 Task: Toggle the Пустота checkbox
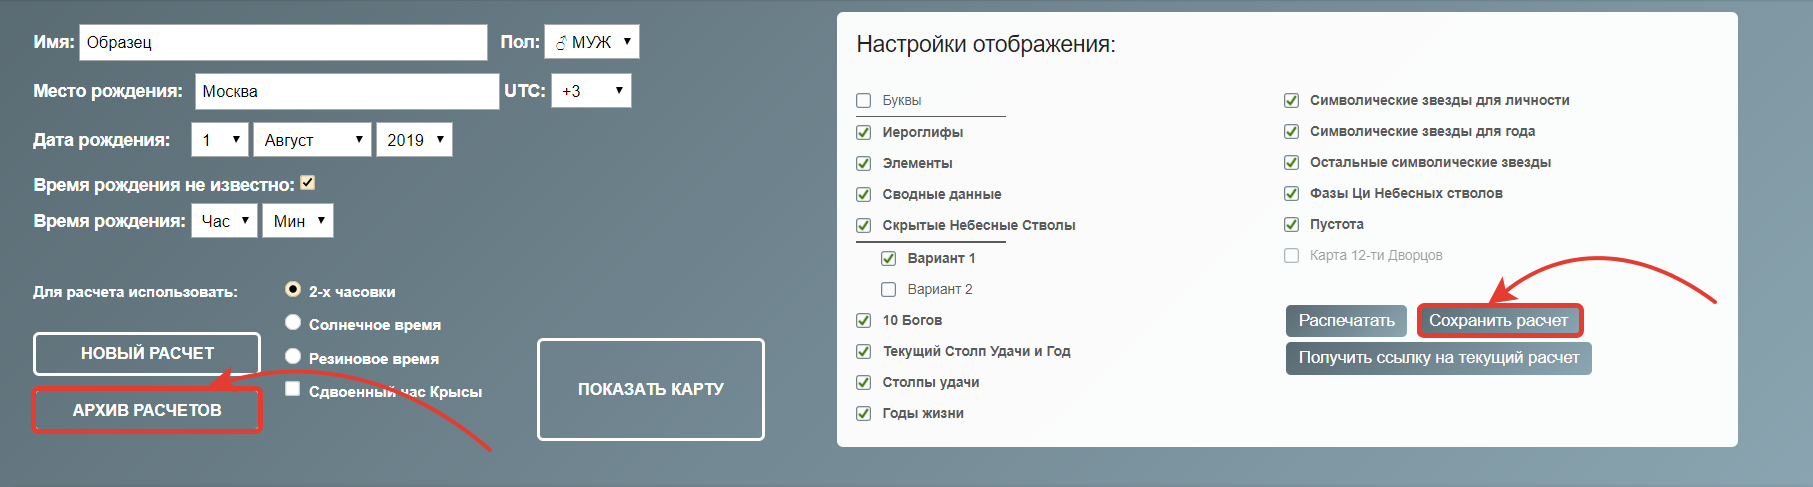1292,224
